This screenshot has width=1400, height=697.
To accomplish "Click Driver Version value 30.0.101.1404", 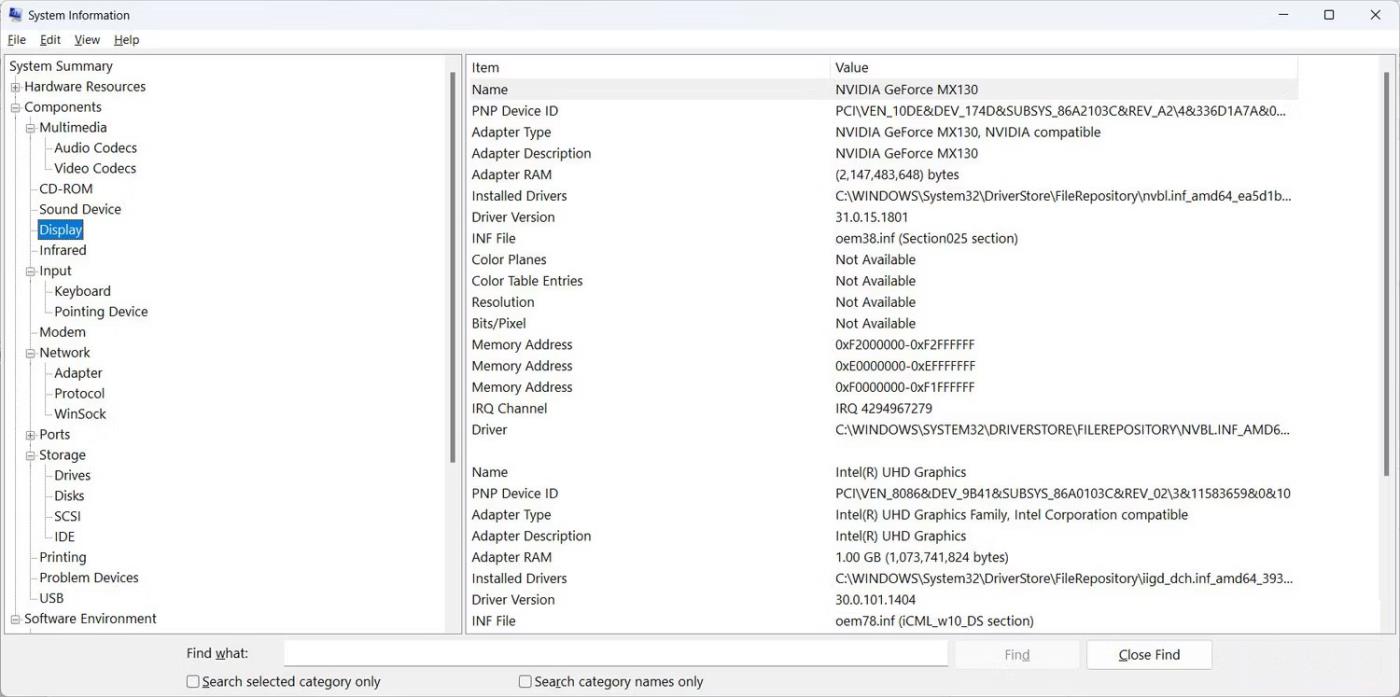I will (x=876, y=600).
